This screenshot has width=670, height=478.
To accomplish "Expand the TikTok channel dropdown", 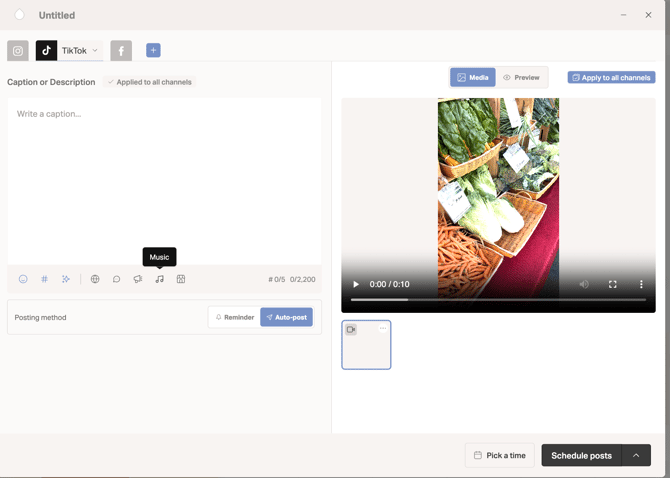I will coord(95,50).
